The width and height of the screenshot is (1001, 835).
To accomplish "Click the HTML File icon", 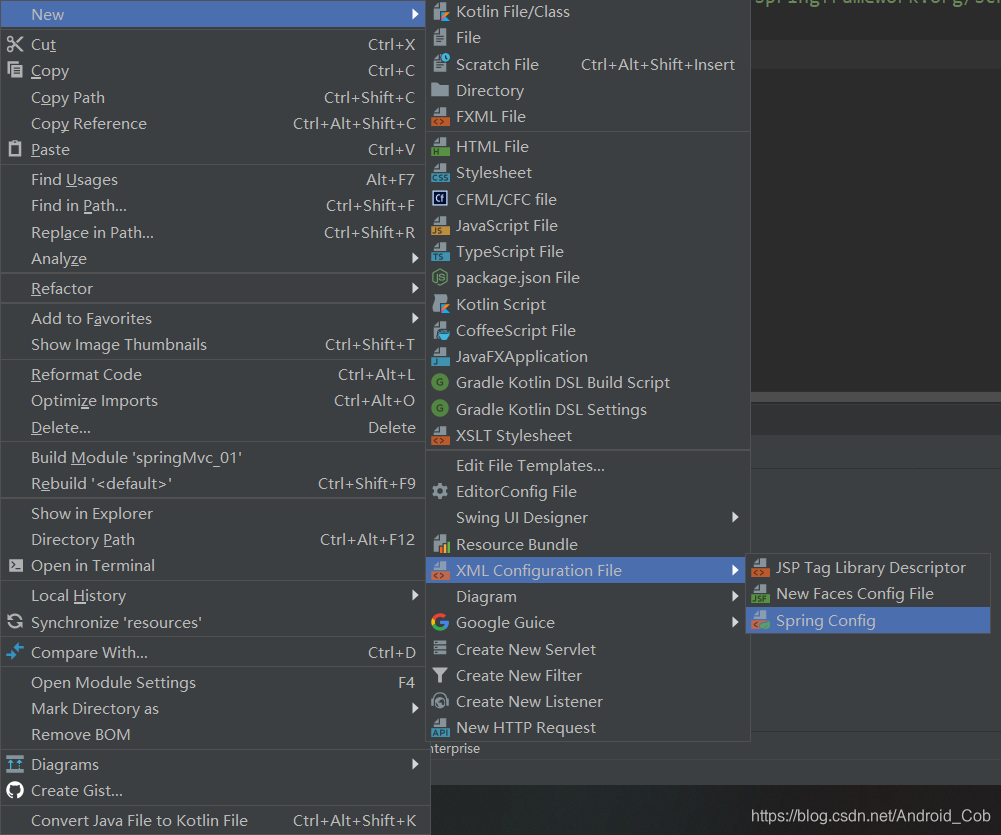I will pos(440,146).
